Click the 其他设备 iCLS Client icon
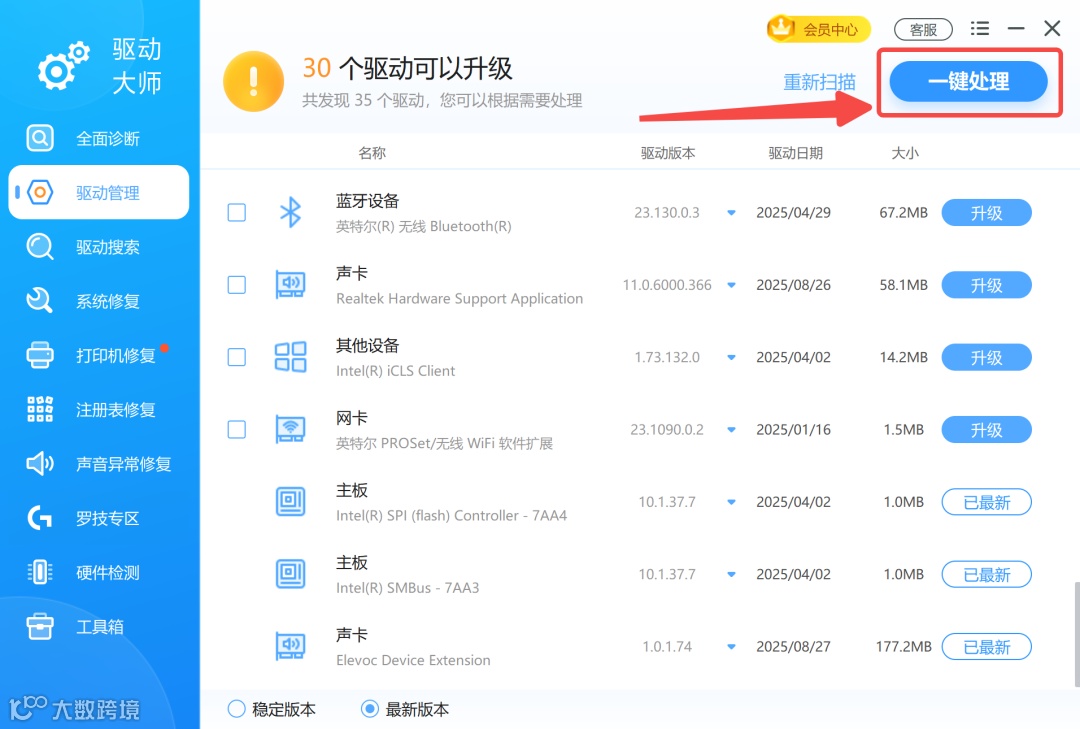 coord(291,357)
